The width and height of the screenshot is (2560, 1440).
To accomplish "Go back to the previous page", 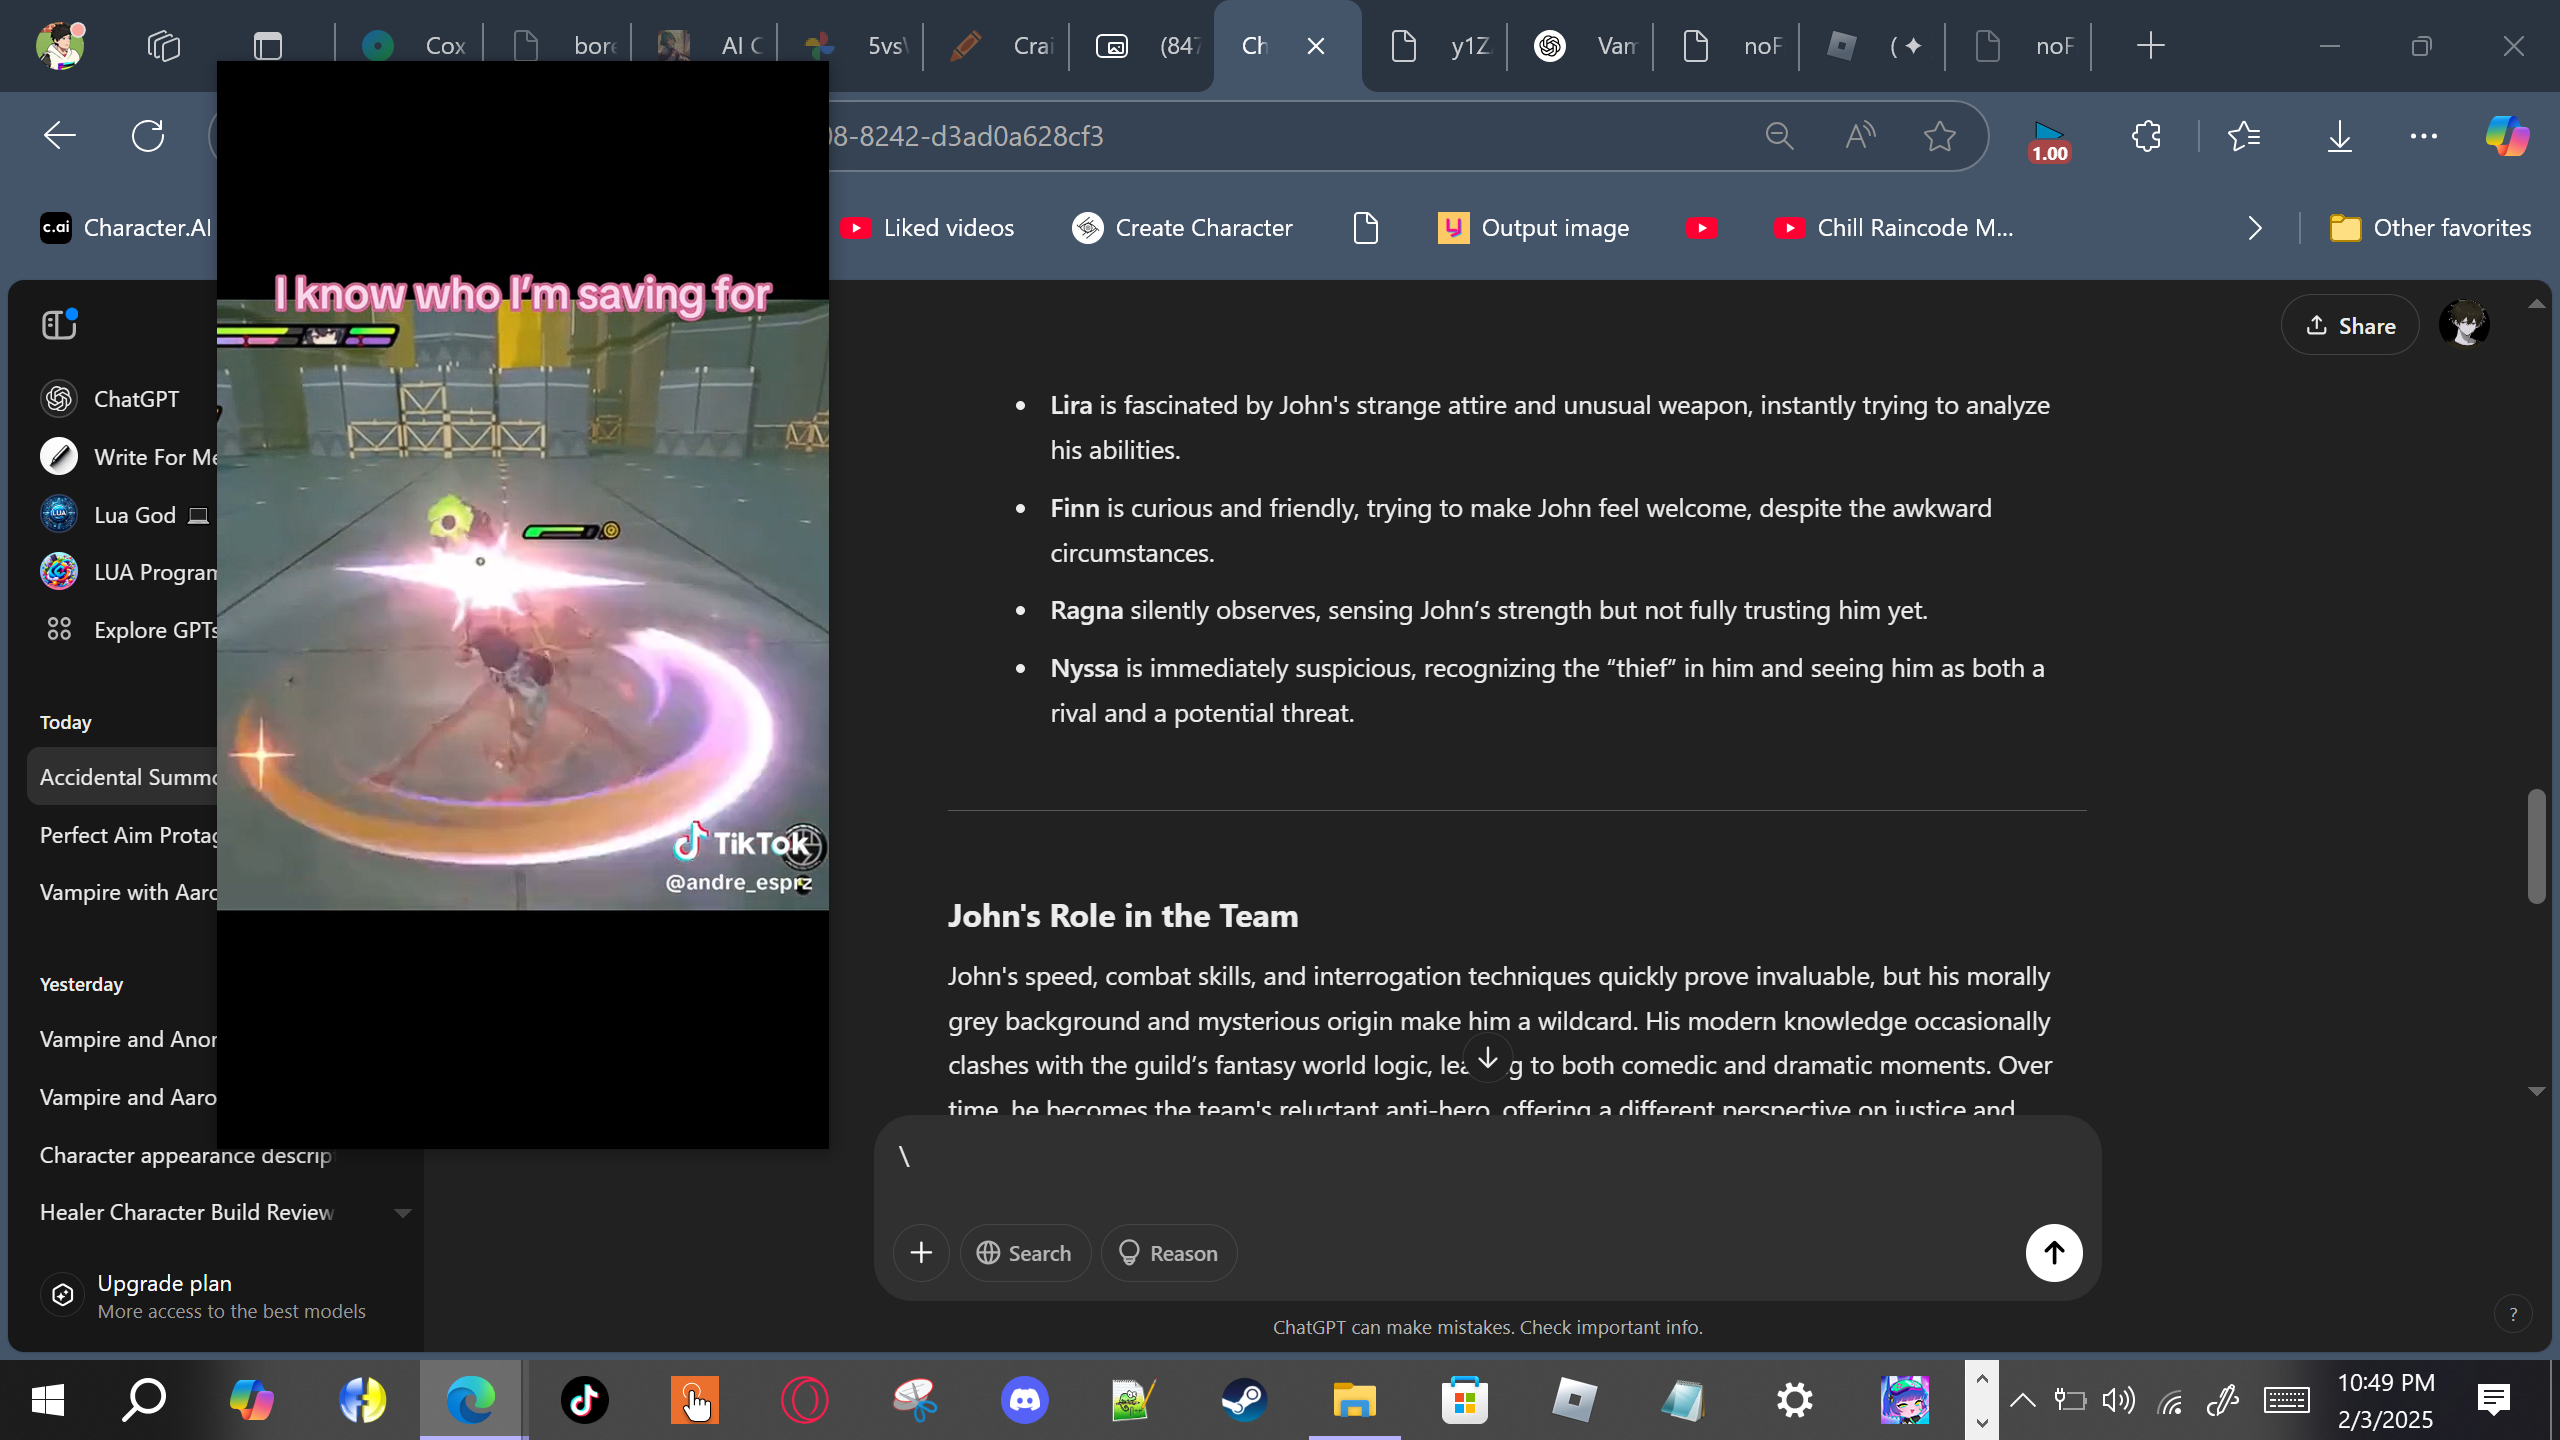I will pyautogui.click(x=60, y=136).
